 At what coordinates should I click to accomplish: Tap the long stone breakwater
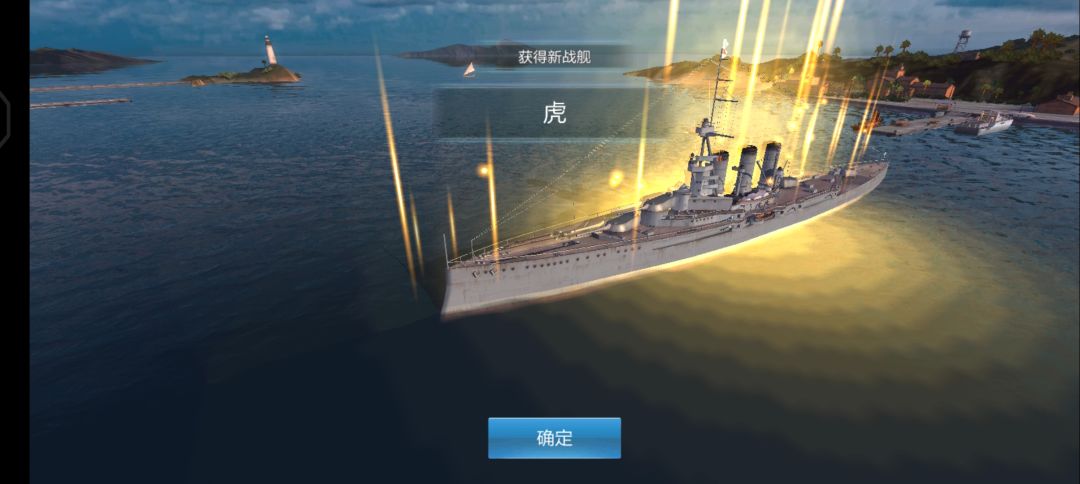point(107,86)
